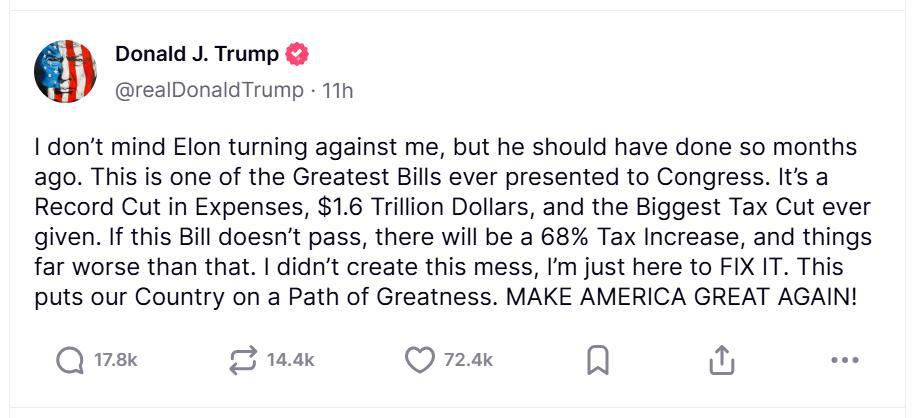Bookmark this post

[x=597, y=361]
